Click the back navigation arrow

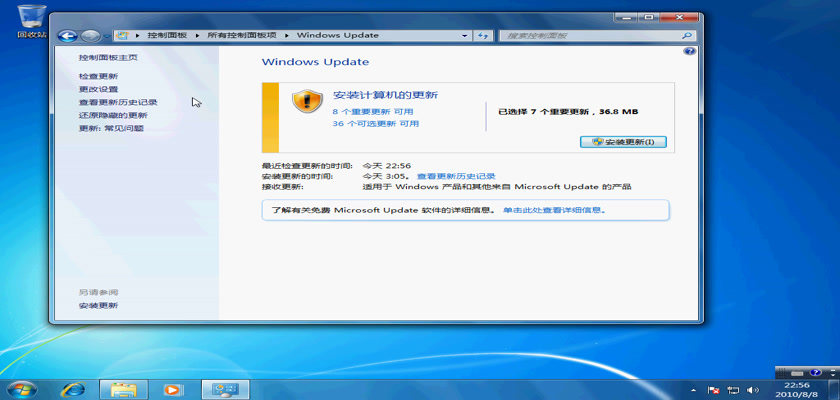[x=68, y=35]
